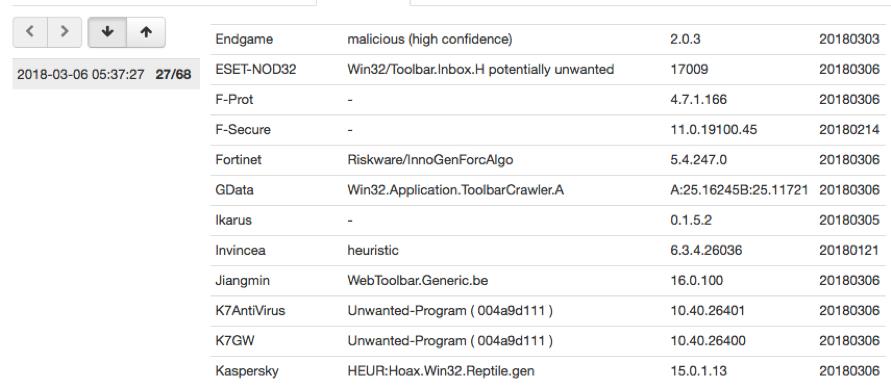Image resolution: width=891 pixels, height=387 pixels.
Task: Select the 2018-03-06 05:37:27 scan entry
Action: 106,74
